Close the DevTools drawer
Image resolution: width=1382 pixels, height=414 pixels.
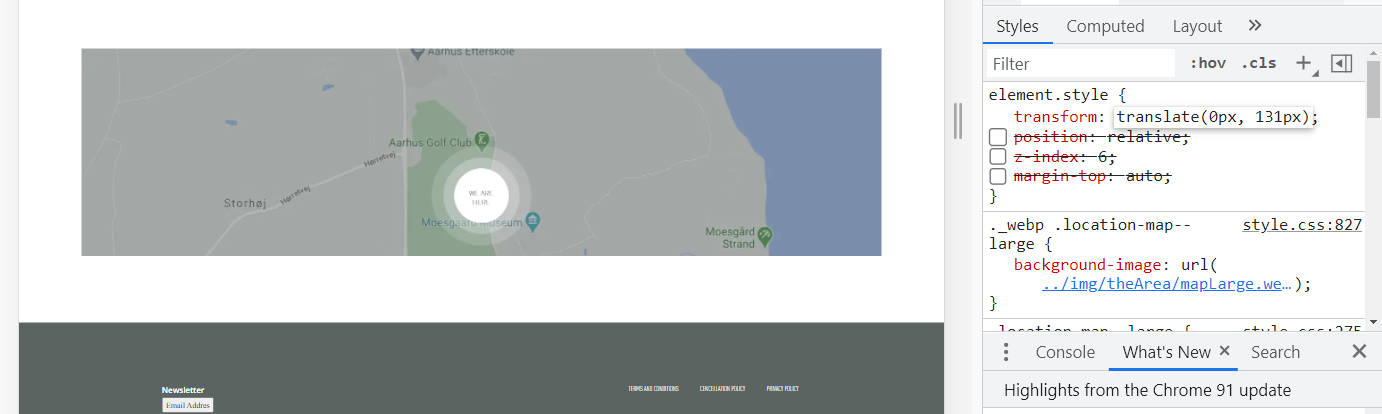pos(1359,352)
